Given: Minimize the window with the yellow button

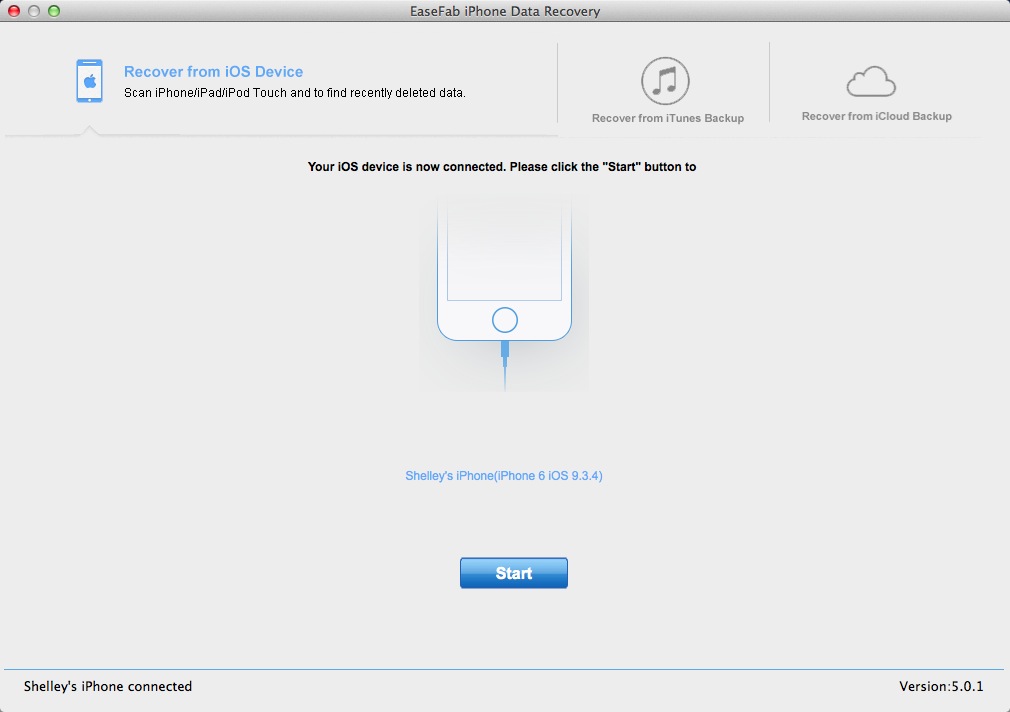Looking at the screenshot, I should [34, 11].
